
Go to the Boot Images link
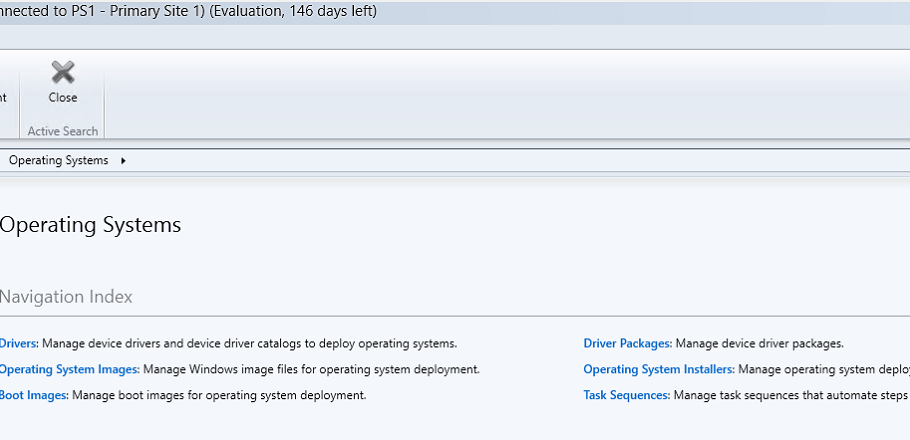point(33,395)
